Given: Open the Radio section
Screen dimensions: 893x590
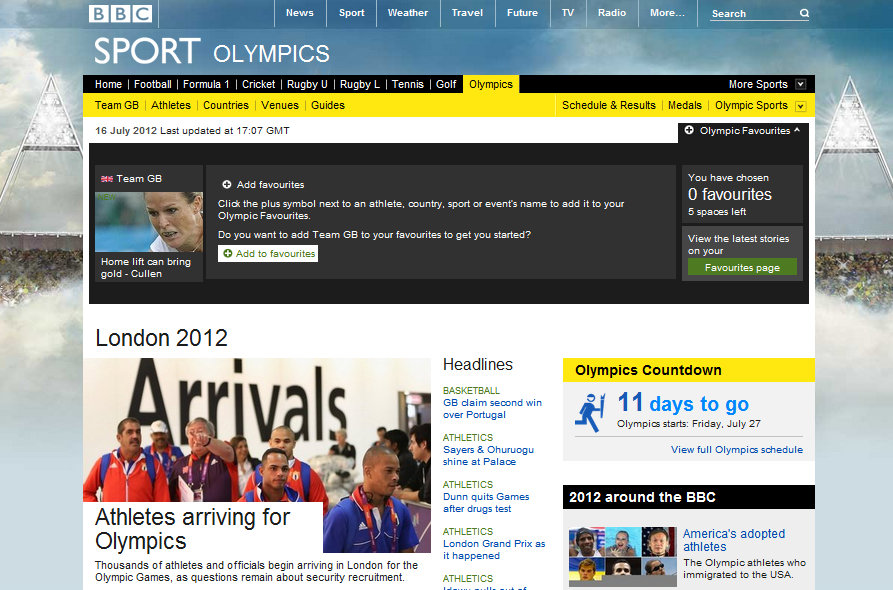Looking at the screenshot, I should pos(612,13).
